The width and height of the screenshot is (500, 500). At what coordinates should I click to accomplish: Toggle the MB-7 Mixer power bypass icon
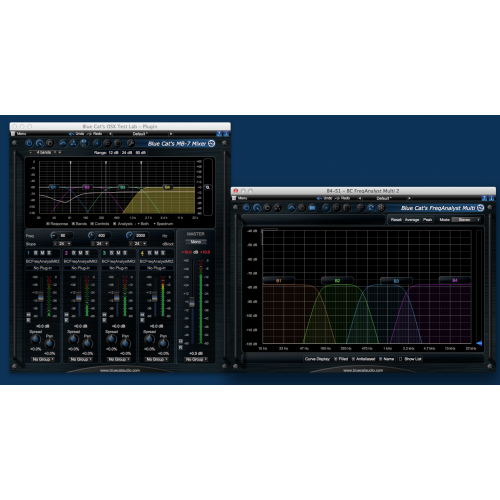click(x=29, y=143)
